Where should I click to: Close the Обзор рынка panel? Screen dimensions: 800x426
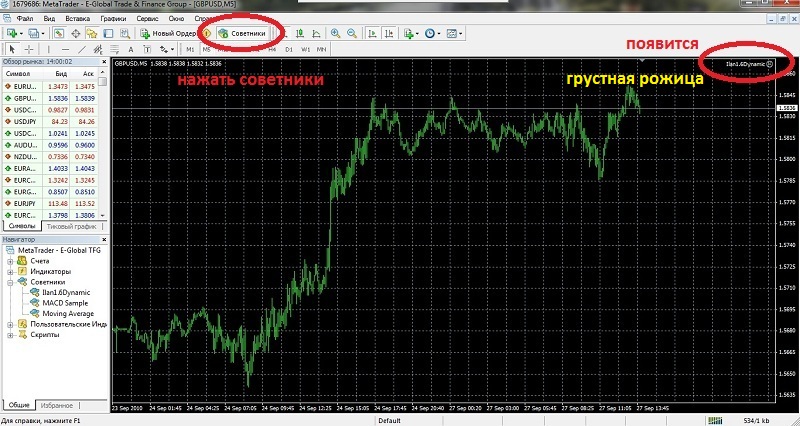tap(104, 62)
